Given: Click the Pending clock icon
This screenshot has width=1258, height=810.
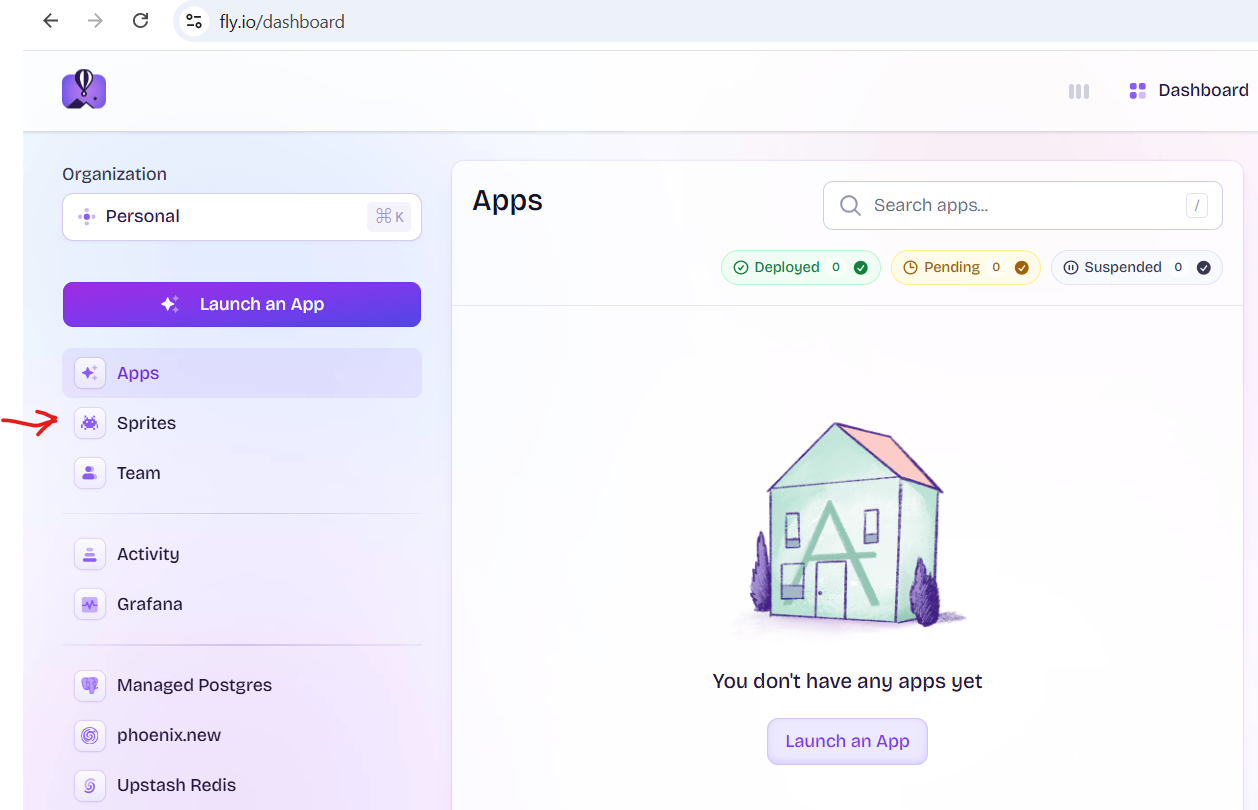Looking at the screenshot, I should 910,268.
